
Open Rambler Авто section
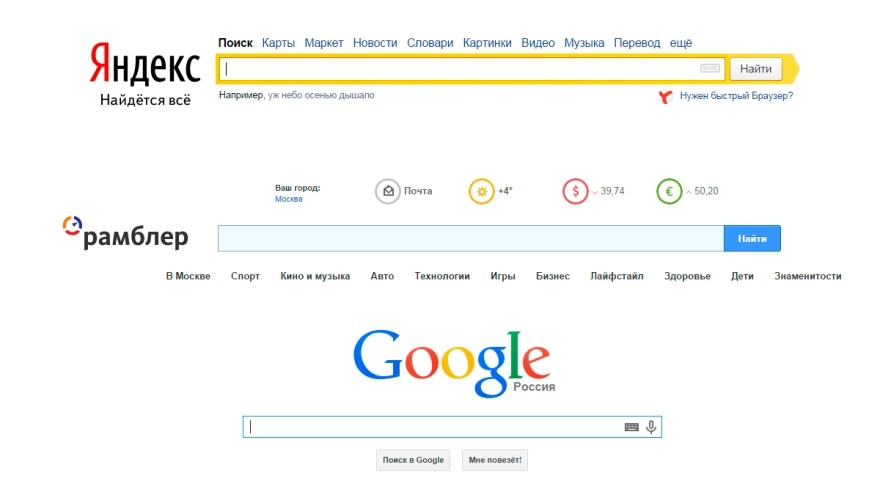pos(382,276)
